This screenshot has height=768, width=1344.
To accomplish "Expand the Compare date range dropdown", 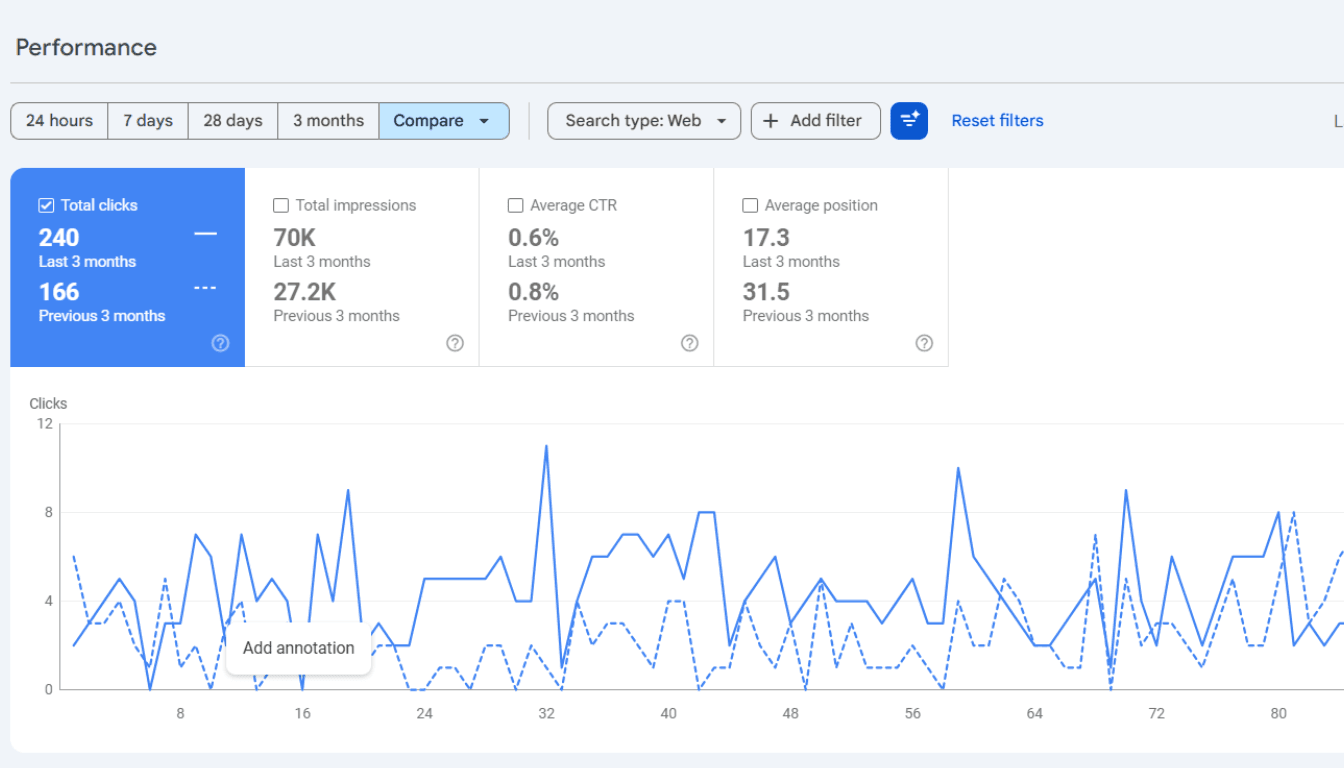I will point(444,121).
